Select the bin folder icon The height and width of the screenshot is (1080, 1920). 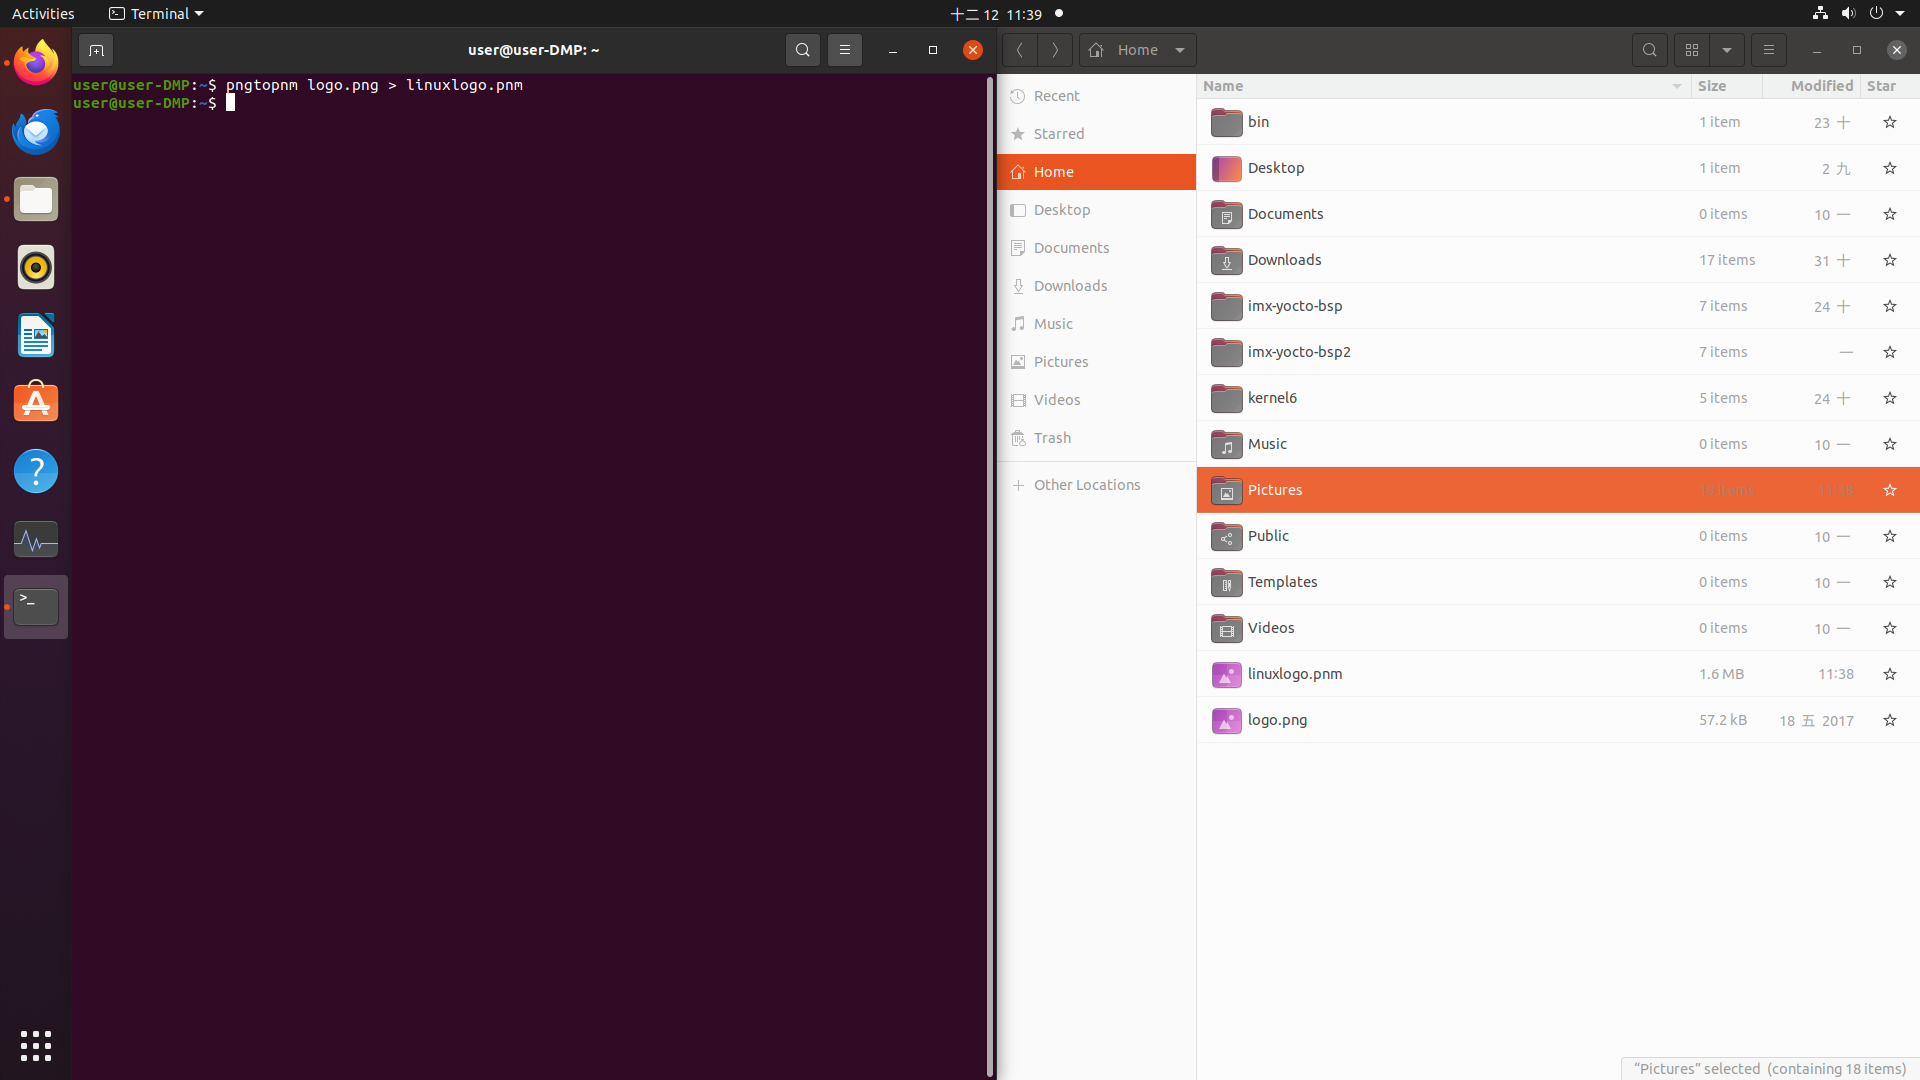tap(1226, 122)
